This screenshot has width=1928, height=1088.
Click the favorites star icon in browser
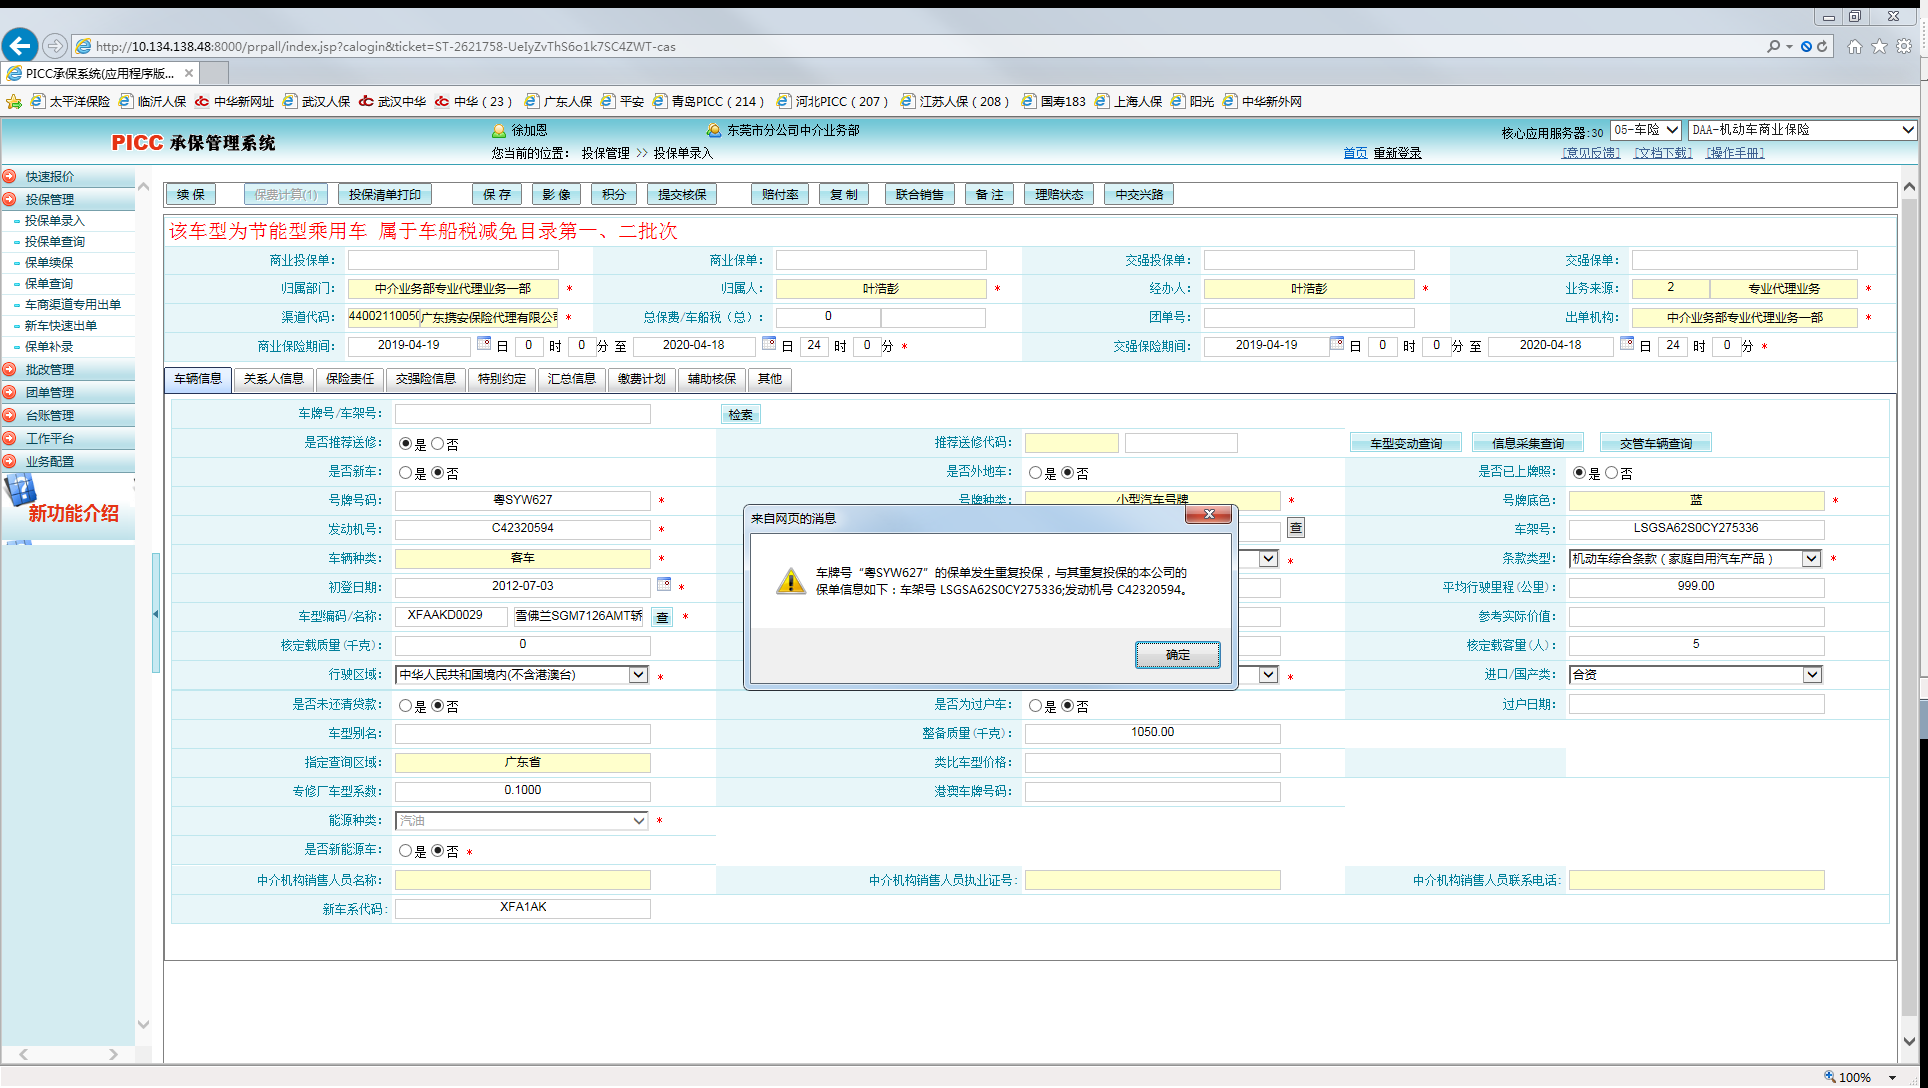click(x=1879, y=46)
